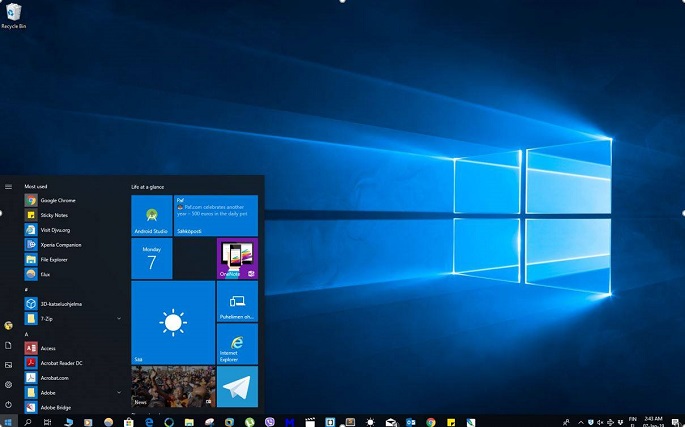Open the OneNote tile
Screen dimensions: 685x427
coord(237,258)
